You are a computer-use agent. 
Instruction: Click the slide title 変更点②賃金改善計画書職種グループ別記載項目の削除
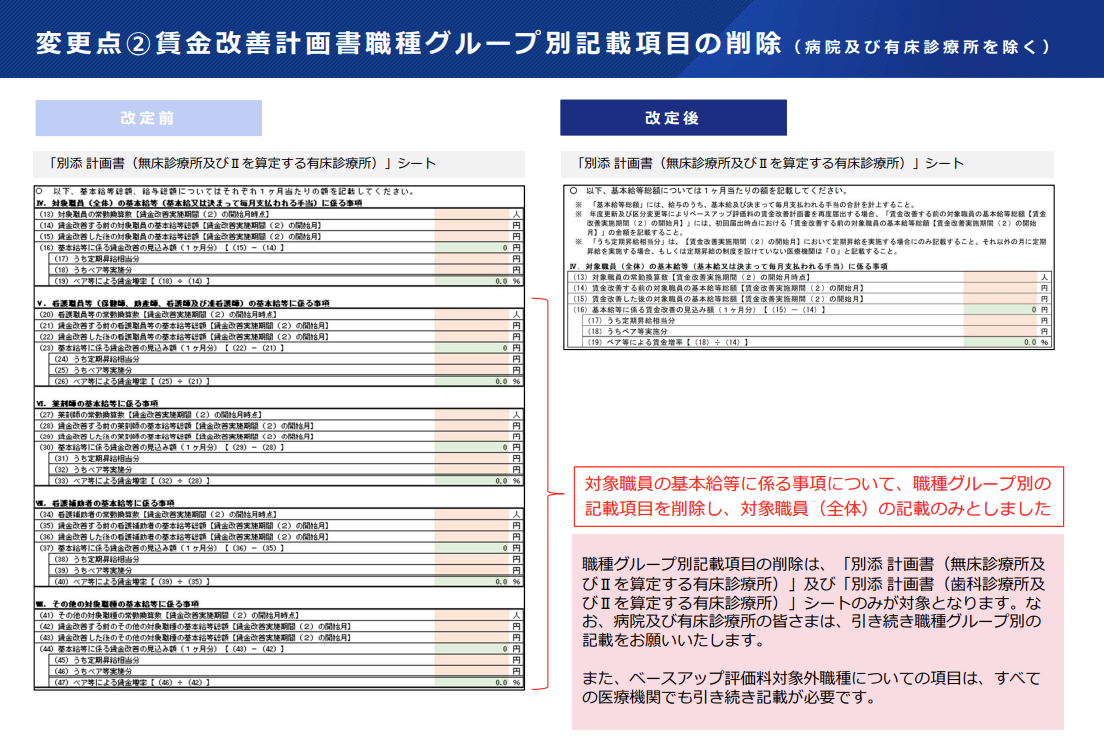point(408,44)
